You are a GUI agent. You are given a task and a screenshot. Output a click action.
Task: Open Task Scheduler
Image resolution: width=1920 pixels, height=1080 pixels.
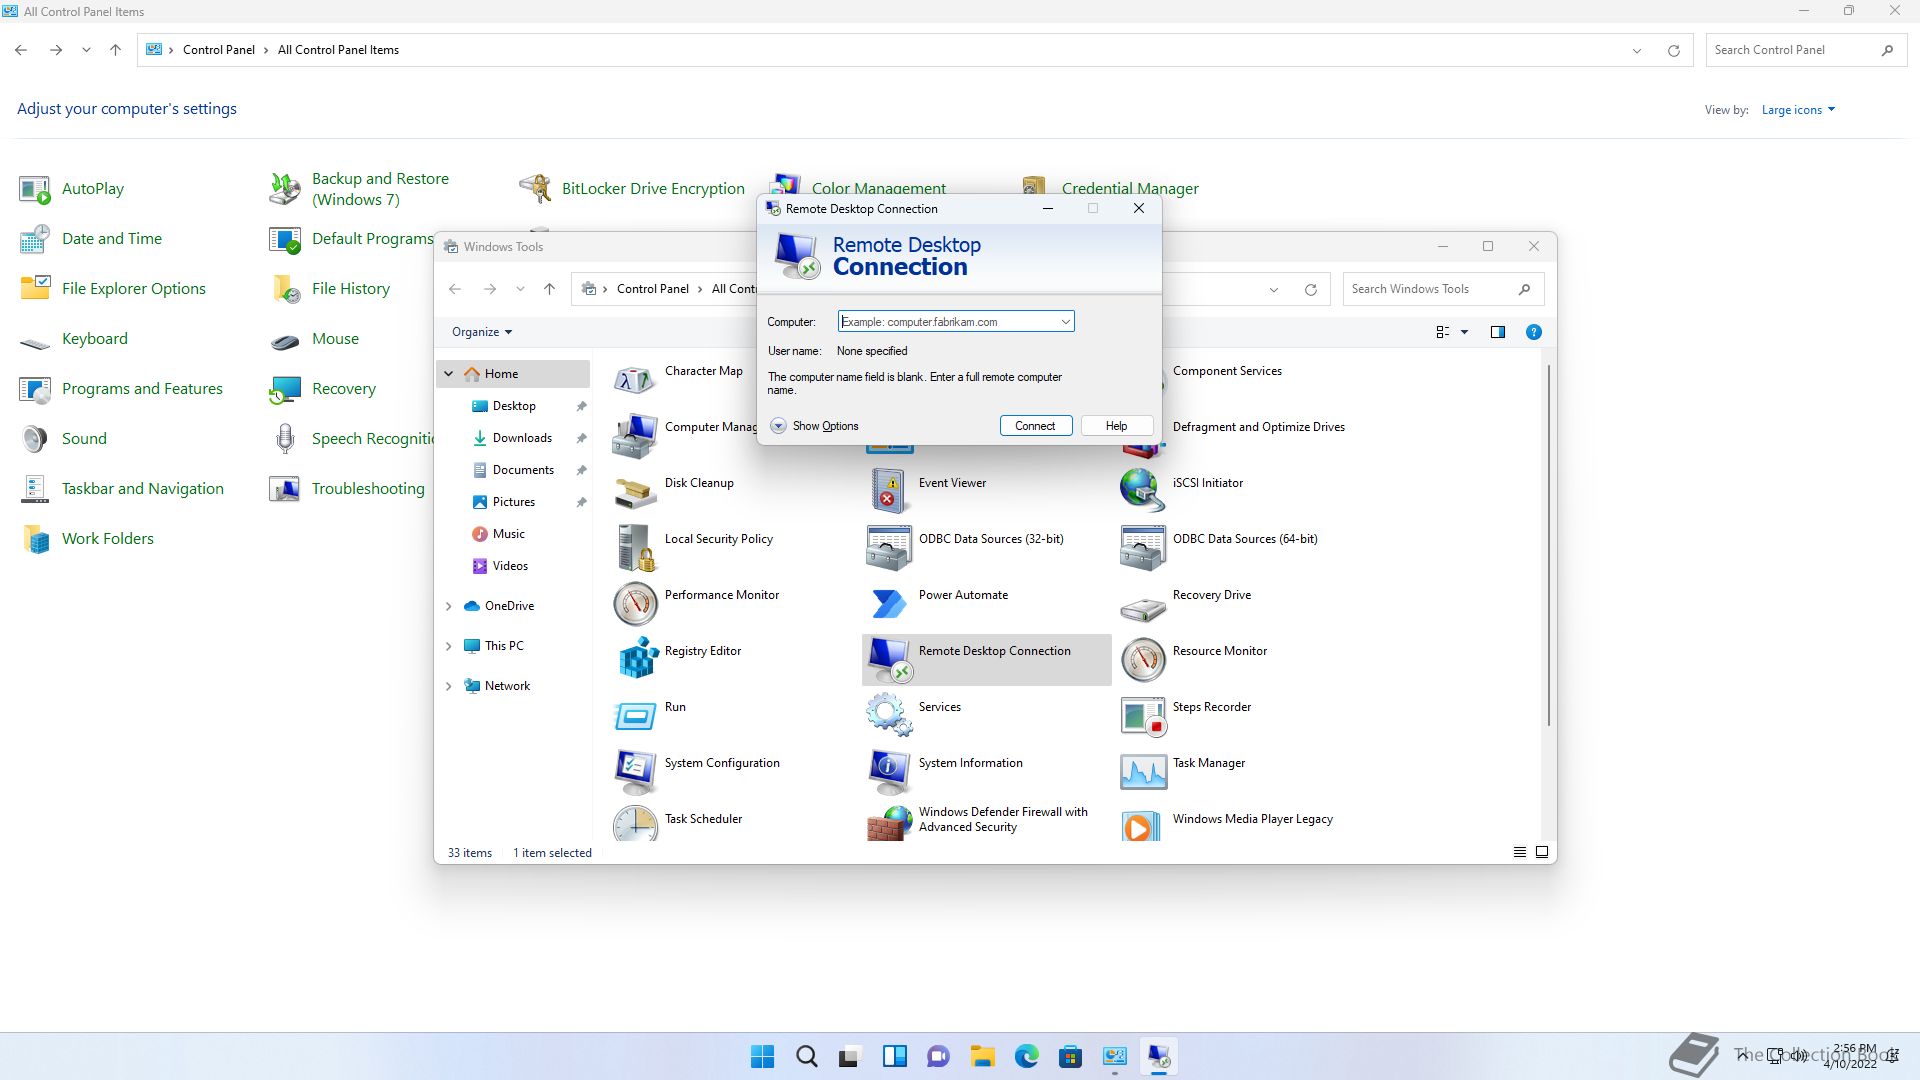[679, 822]
